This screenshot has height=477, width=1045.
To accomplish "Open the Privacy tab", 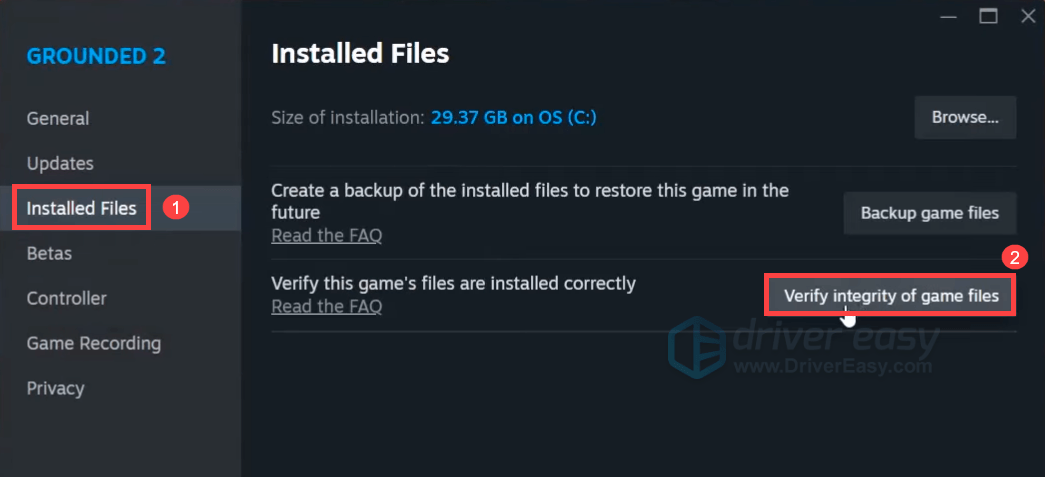I will [x=55, y=388].
